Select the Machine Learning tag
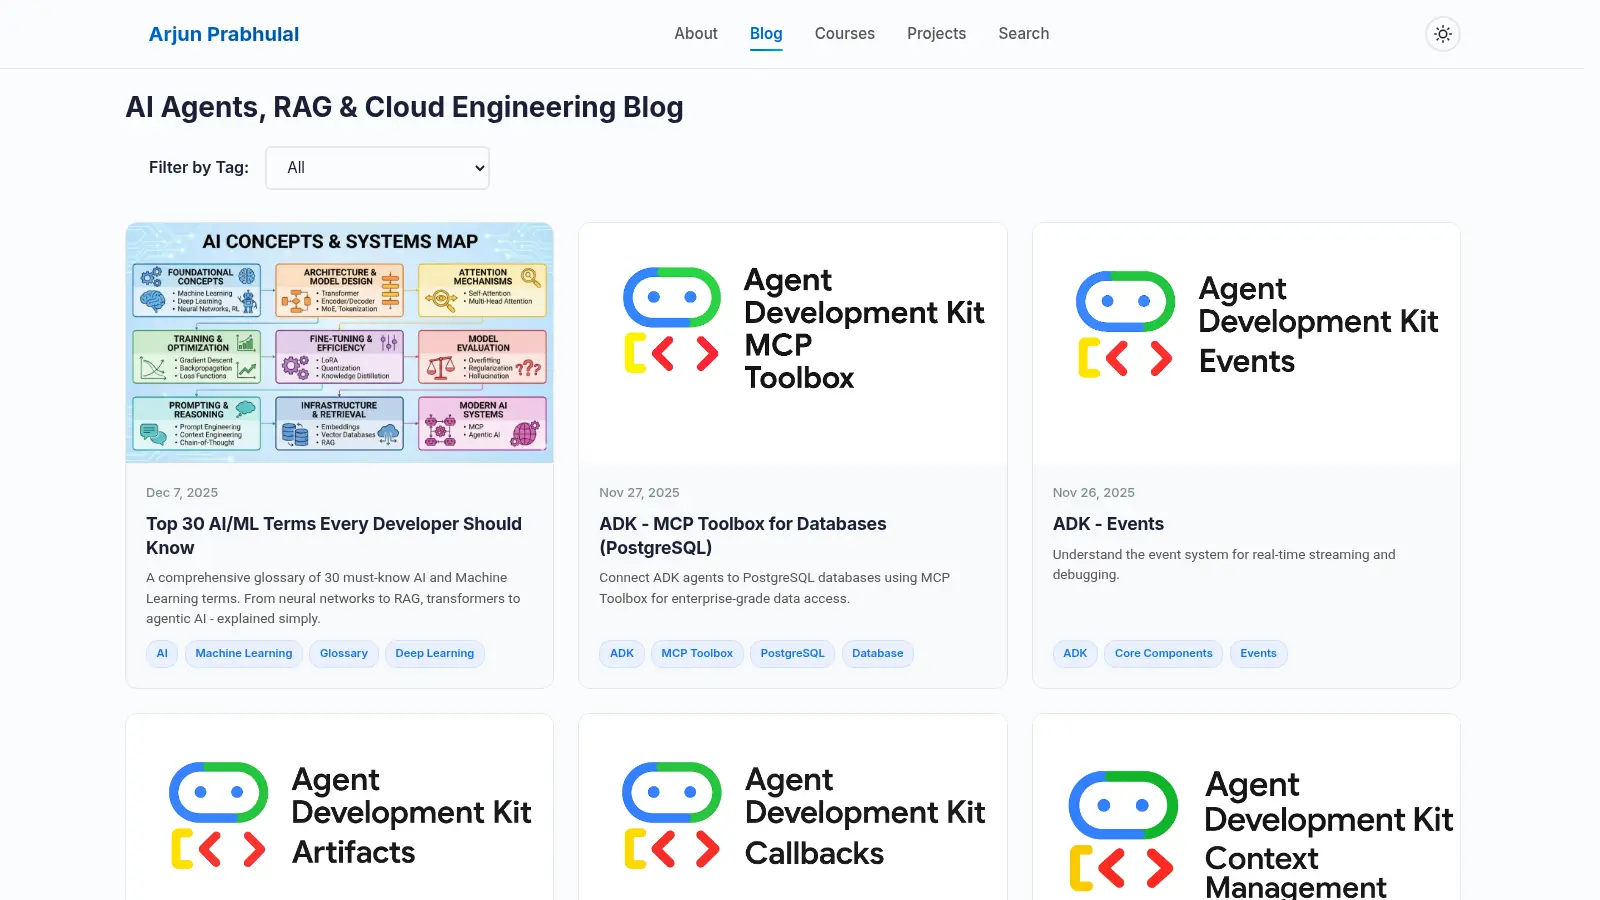 [244, 654]
